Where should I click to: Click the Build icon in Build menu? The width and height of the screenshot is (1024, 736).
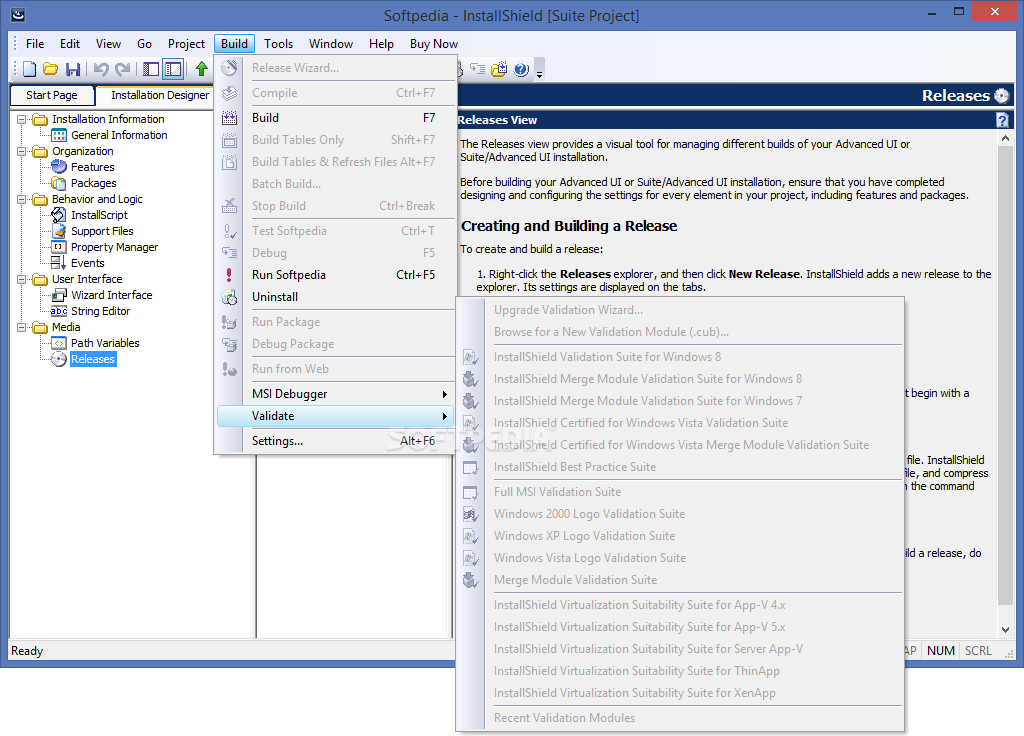click(229, 118)
